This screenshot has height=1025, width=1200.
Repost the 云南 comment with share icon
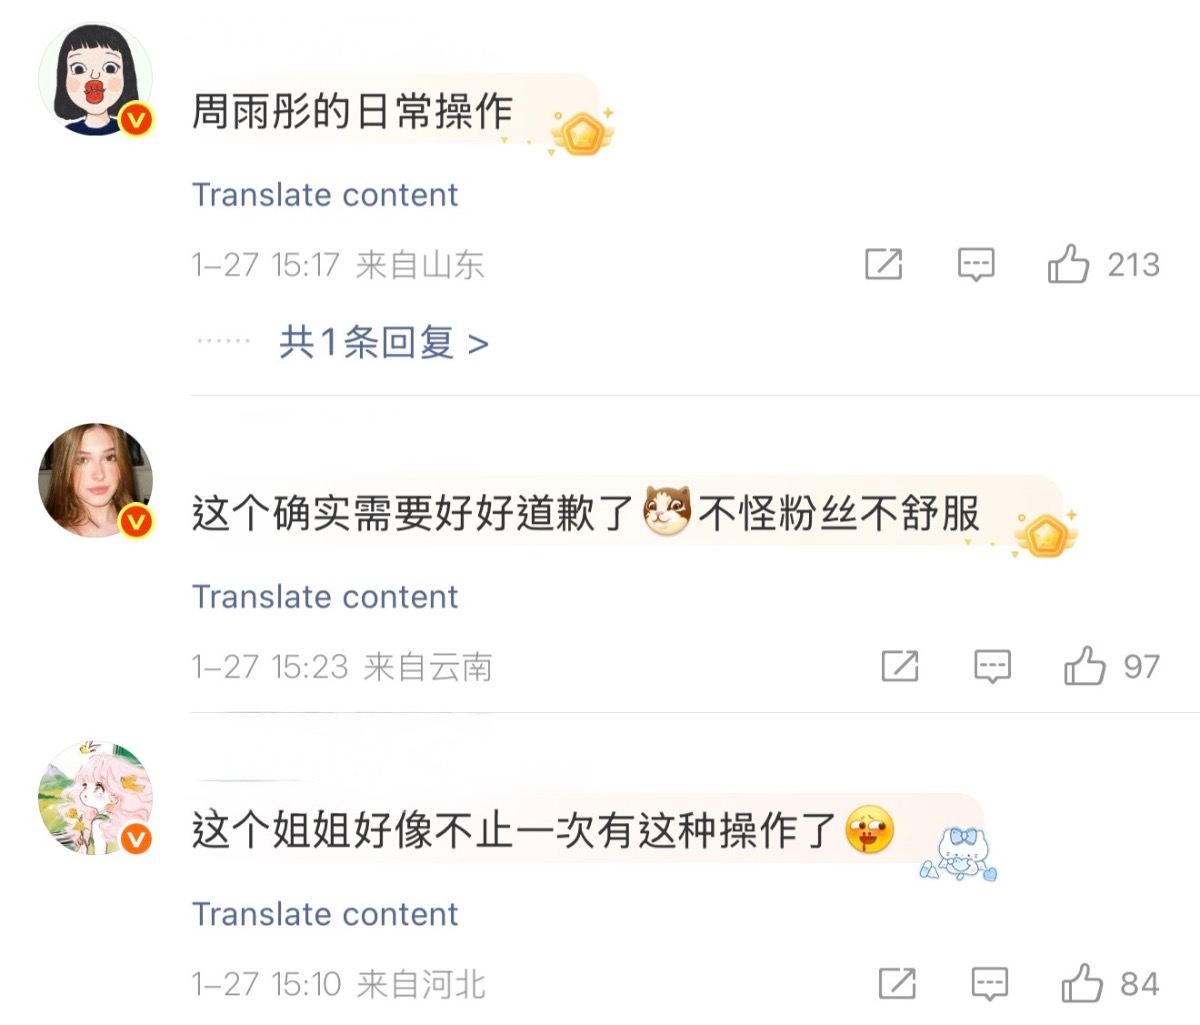[899, 666]
